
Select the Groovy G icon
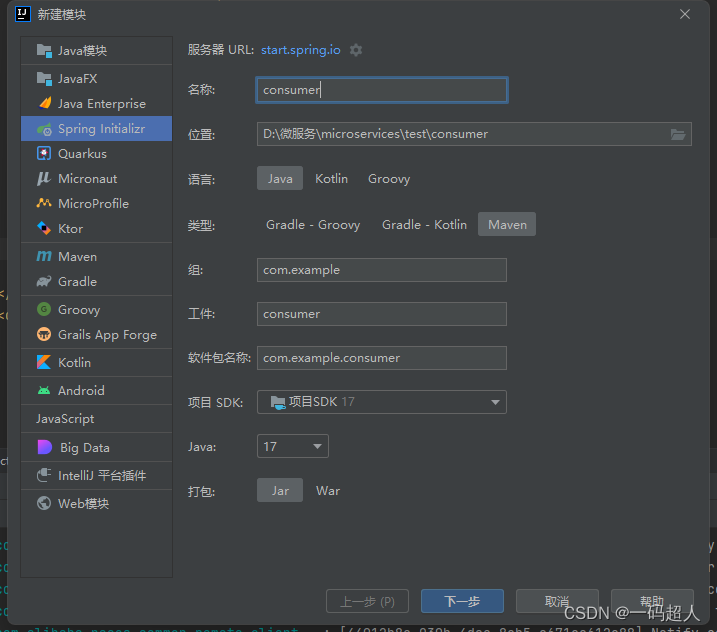coord(44,309)
